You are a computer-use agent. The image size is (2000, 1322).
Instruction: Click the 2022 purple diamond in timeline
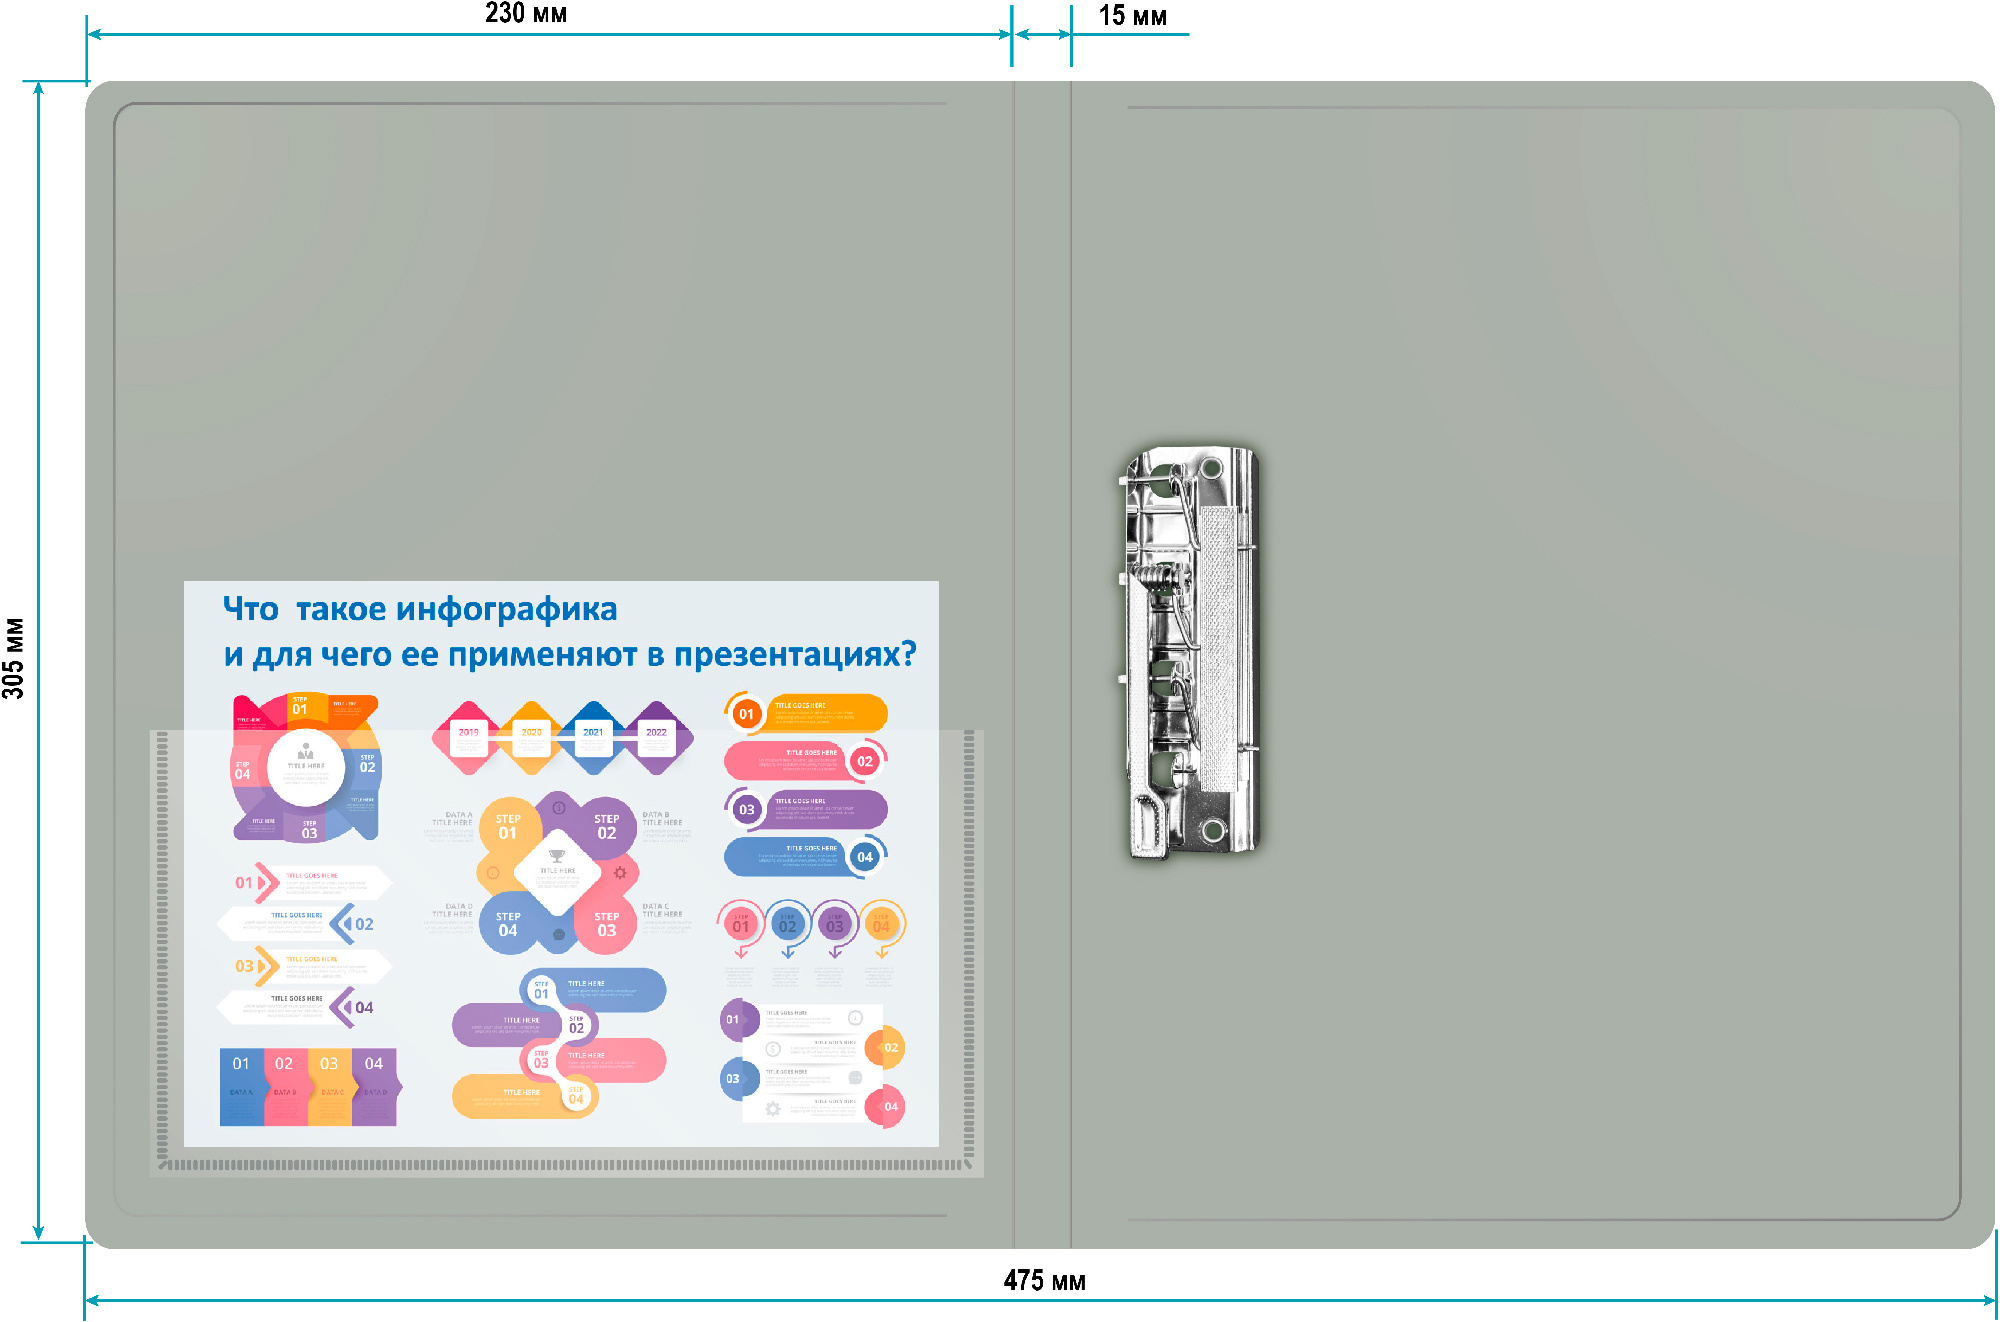[x=656, y=738]
